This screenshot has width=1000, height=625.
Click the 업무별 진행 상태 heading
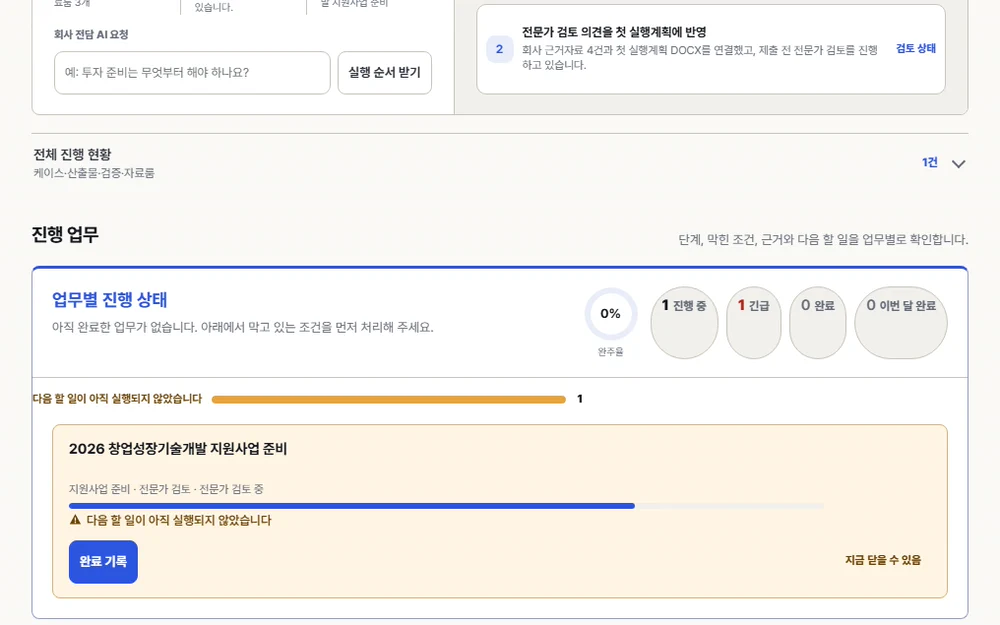click(x=110, y=300)
